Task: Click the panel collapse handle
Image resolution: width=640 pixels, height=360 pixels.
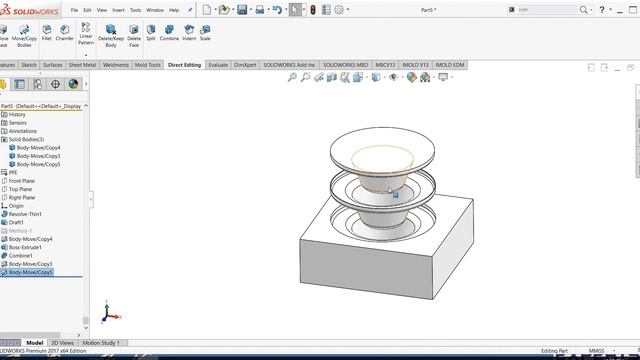Action: click(91, 199)
